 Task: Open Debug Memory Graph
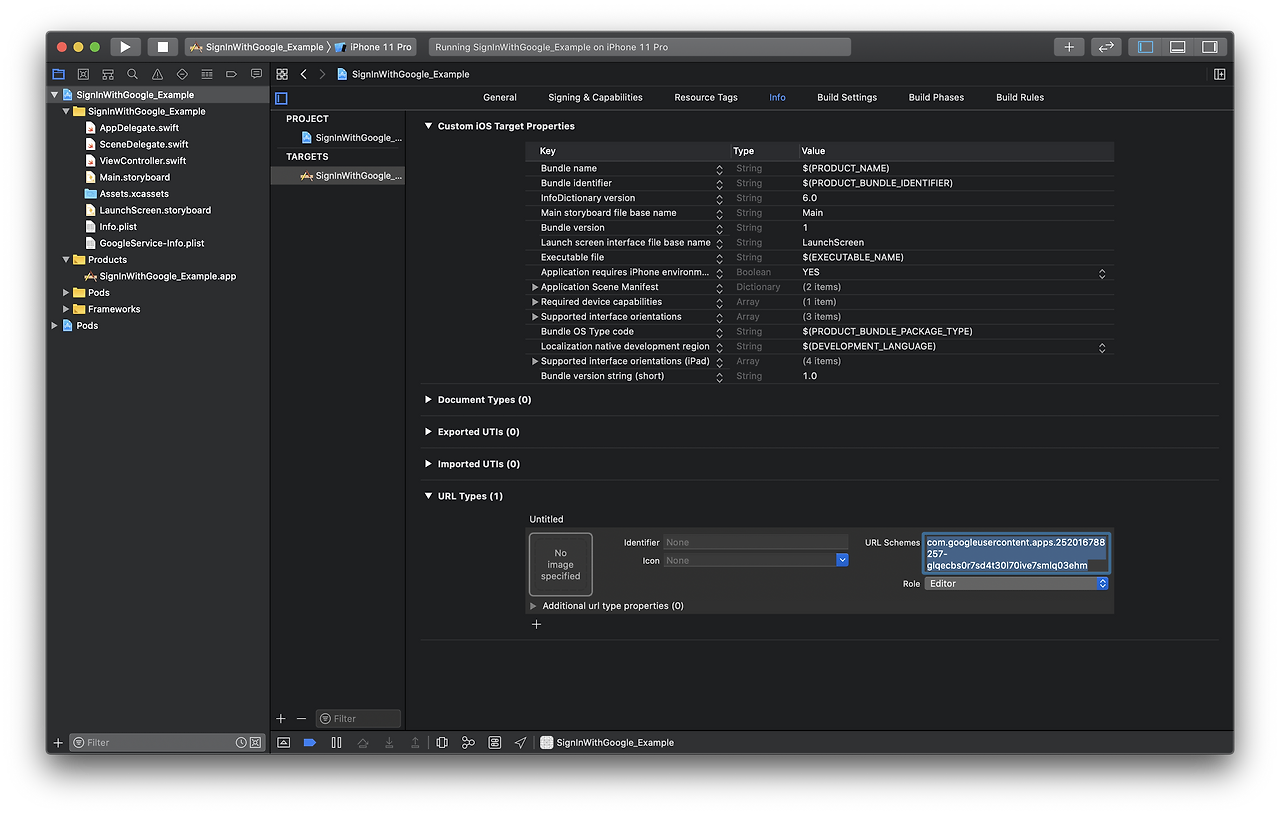tap(468, 742)
